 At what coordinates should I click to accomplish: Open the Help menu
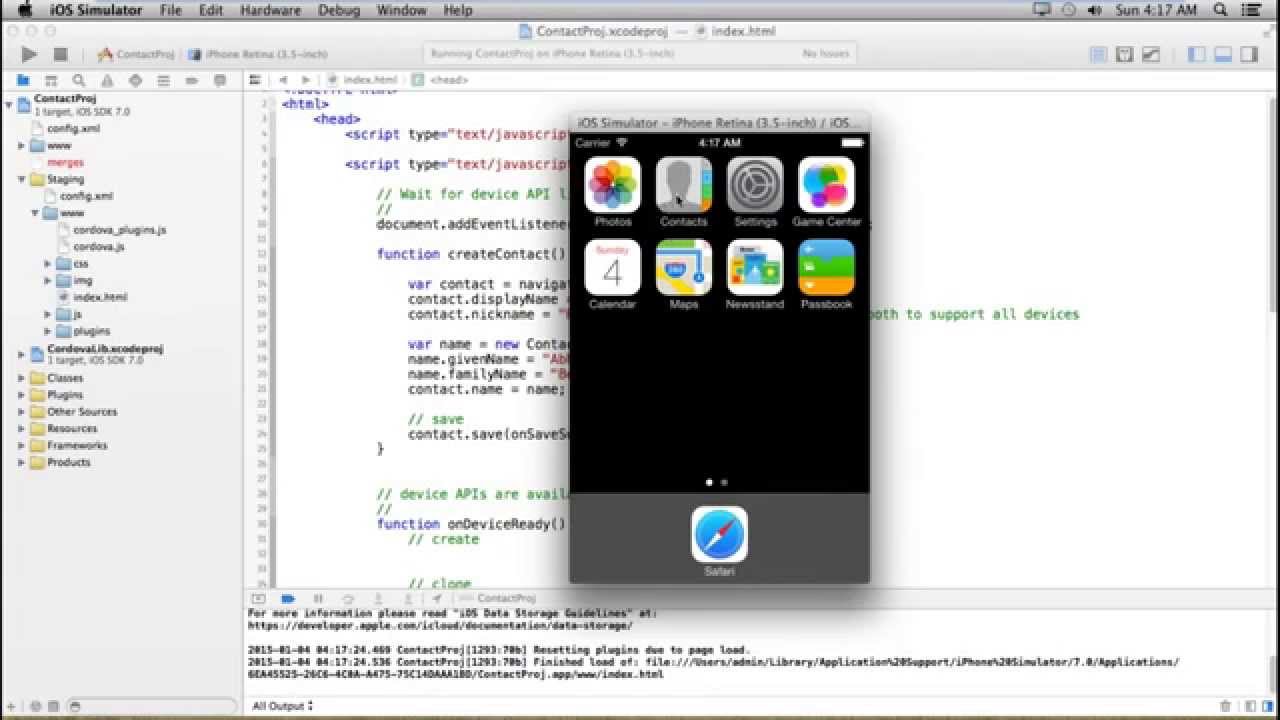point(458,10)
